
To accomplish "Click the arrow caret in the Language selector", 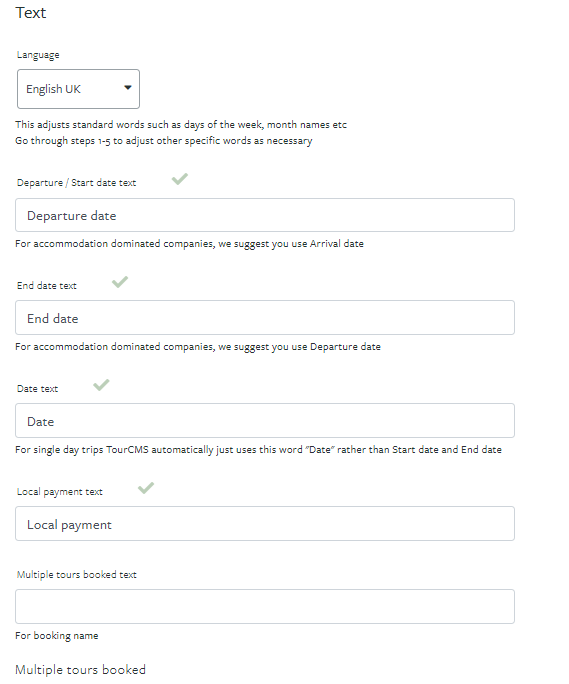I will point(128,88).
